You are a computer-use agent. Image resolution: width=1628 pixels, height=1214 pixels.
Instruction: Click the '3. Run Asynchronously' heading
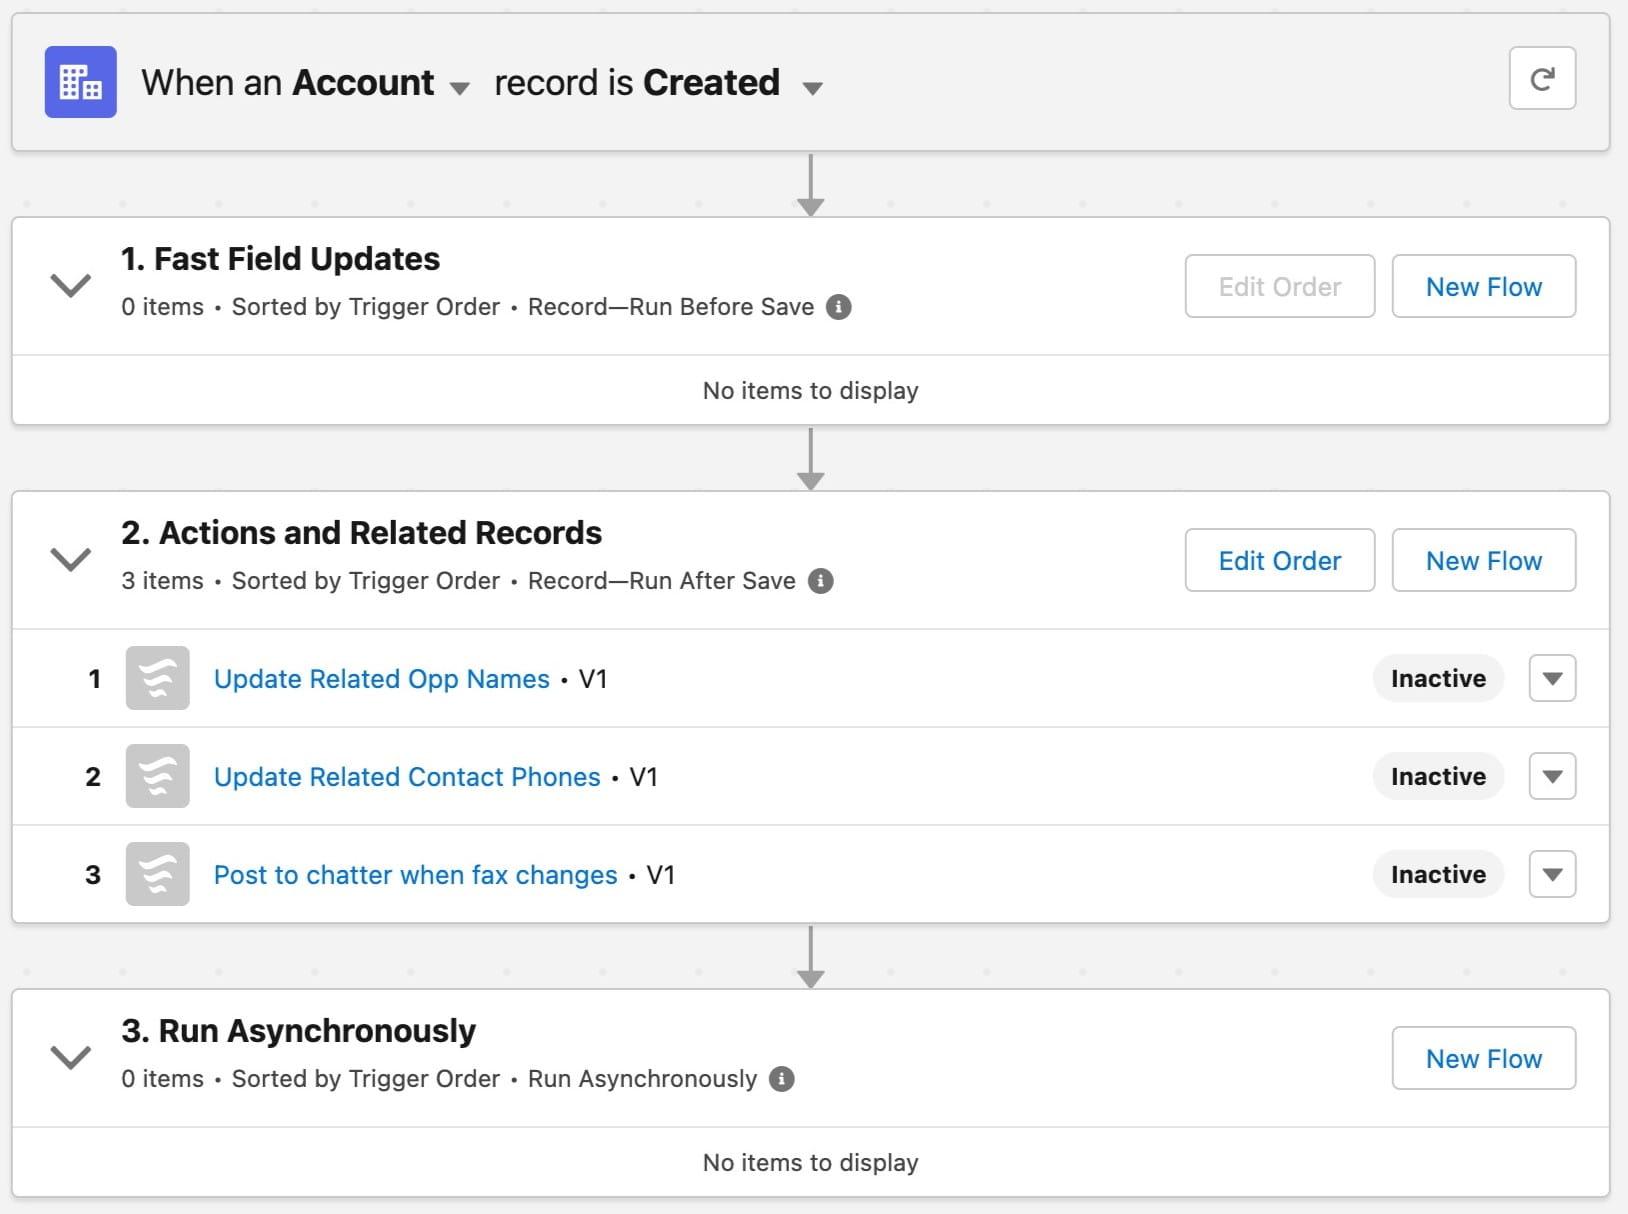click(298, 1031)
